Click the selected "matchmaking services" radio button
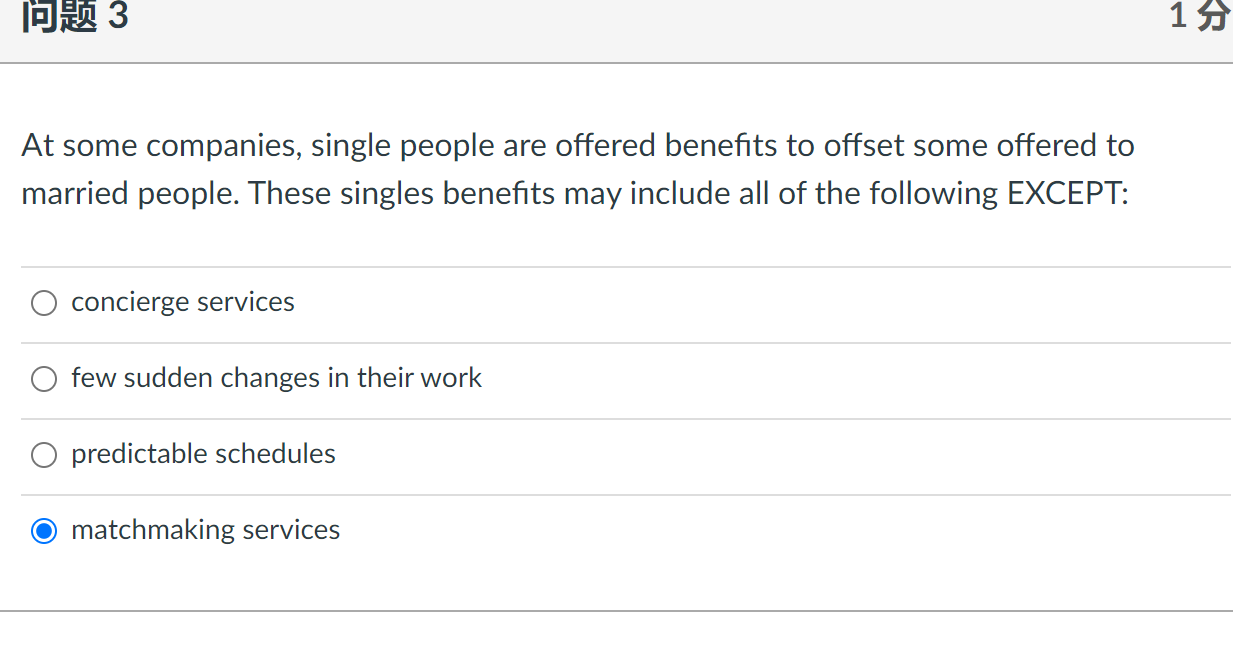This screenshot has width=1233, height=659. (x=44, y=531)
